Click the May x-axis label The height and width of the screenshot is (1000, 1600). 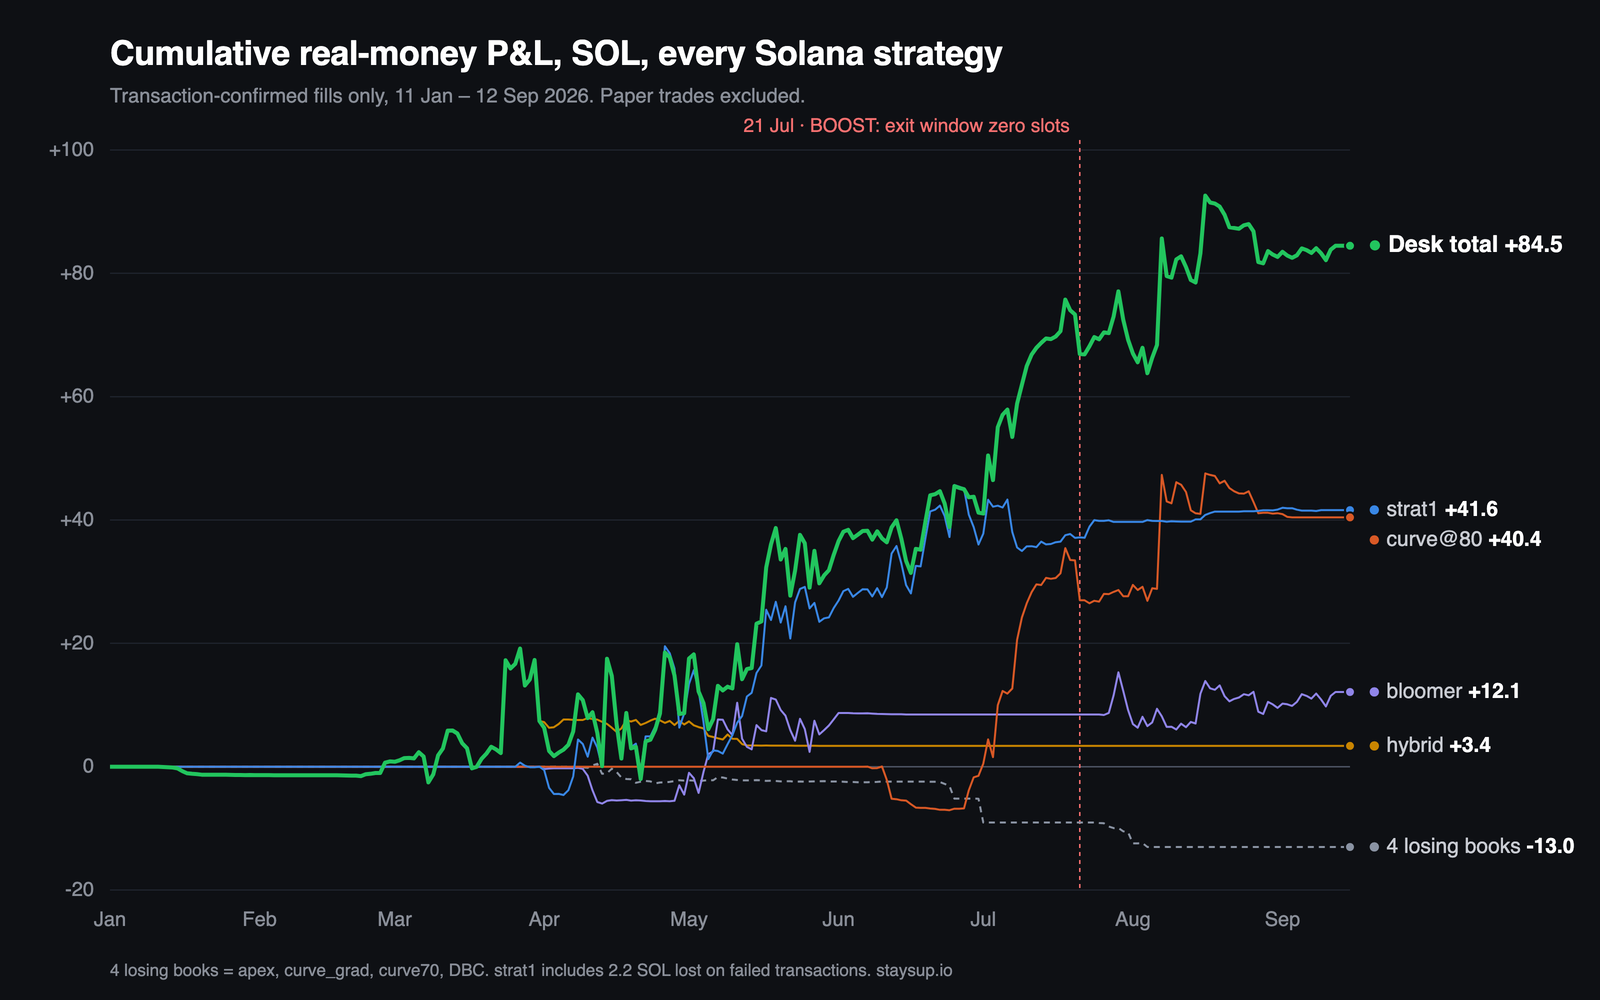pyautogui.click(x=689, y=920)
